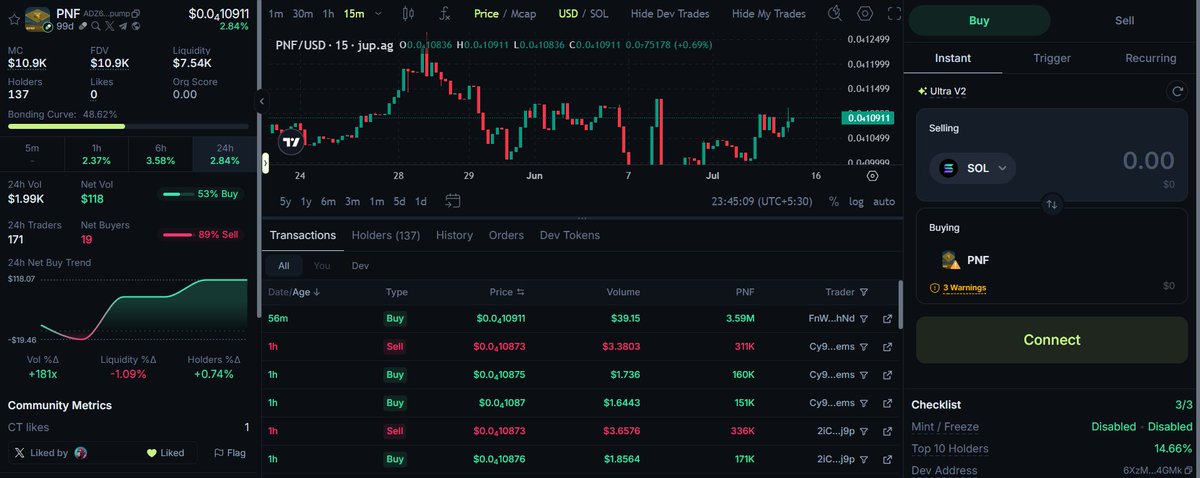Switch to the Sell side

point(1124,20)
